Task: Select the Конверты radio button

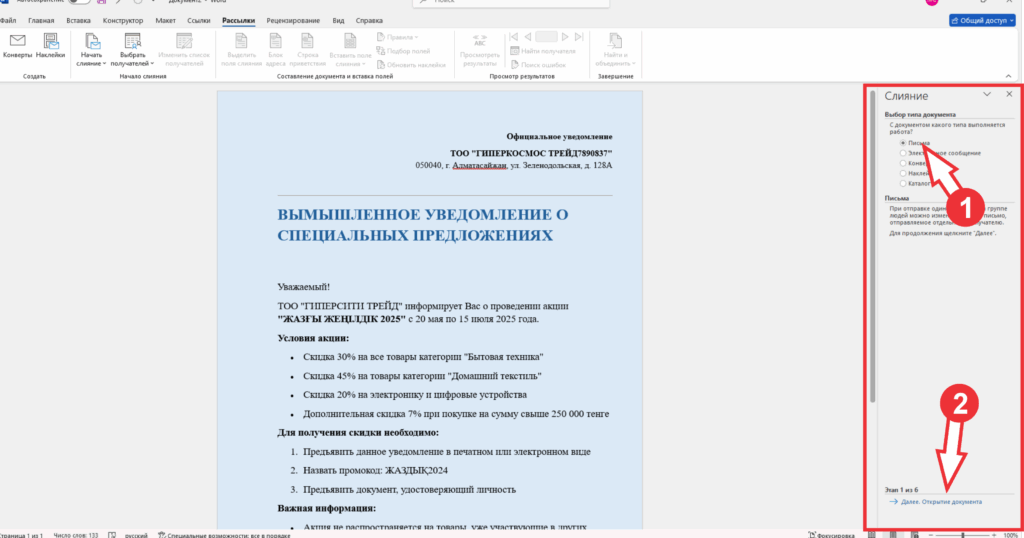Action: (903, 163)
